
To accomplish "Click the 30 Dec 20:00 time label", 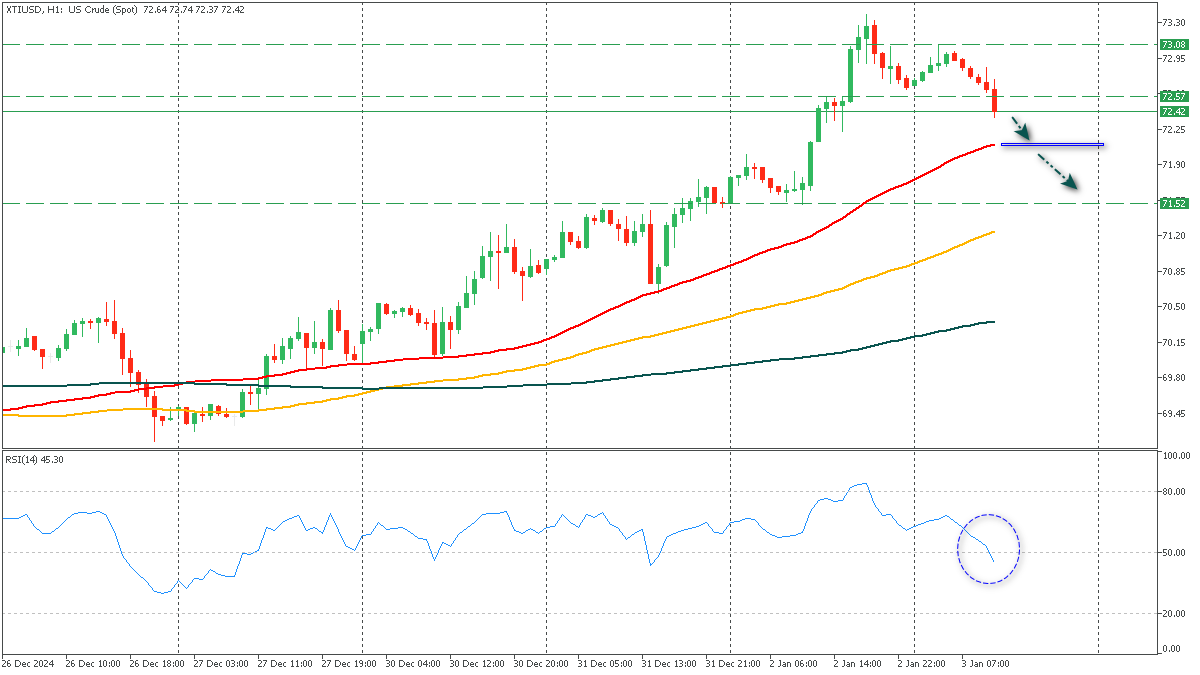I will click(541, 663).
